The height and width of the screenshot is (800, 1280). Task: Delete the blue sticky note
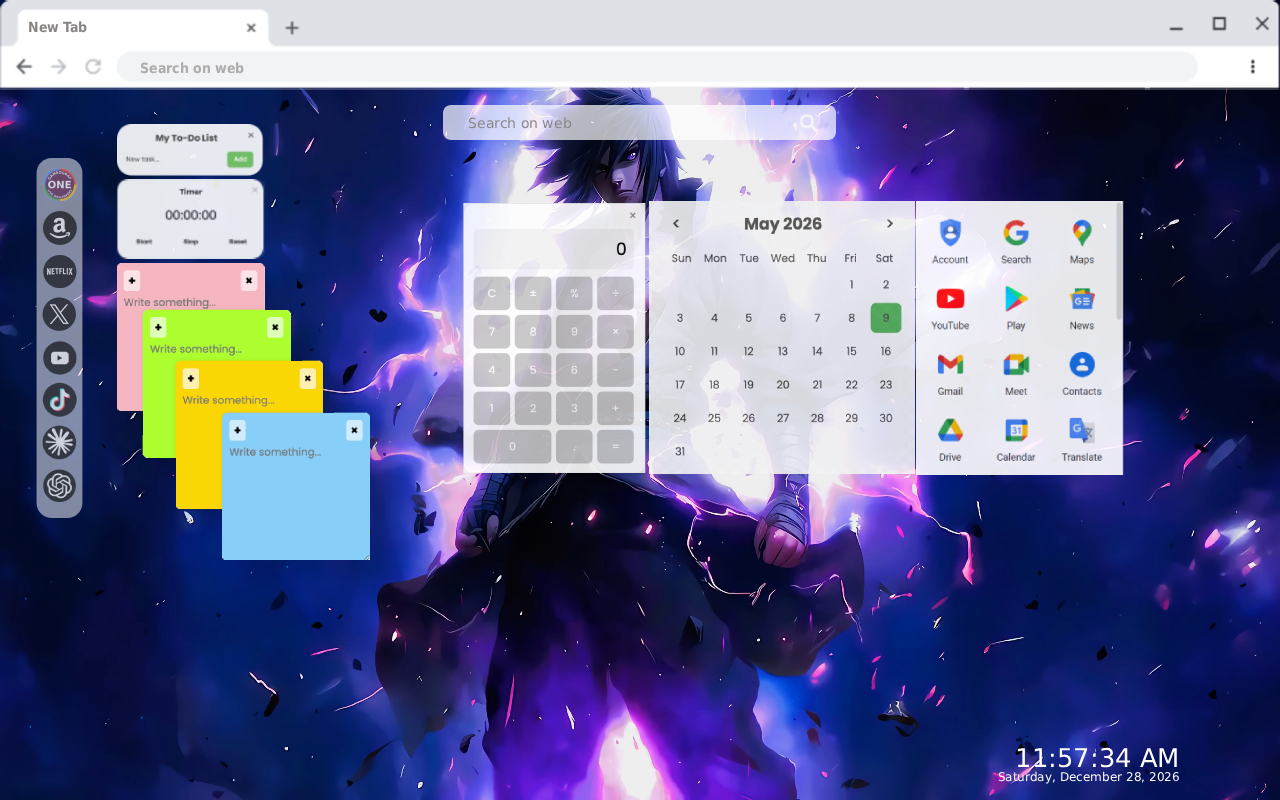point(354,430)
